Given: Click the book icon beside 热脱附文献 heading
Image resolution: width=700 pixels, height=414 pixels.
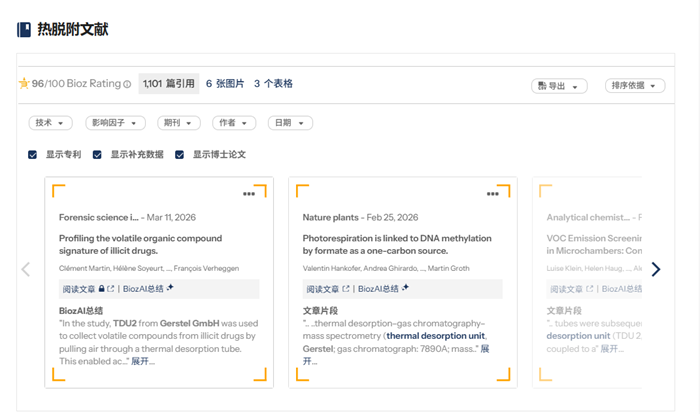Looking at the screenshot, I should click(x=24, y=30).
